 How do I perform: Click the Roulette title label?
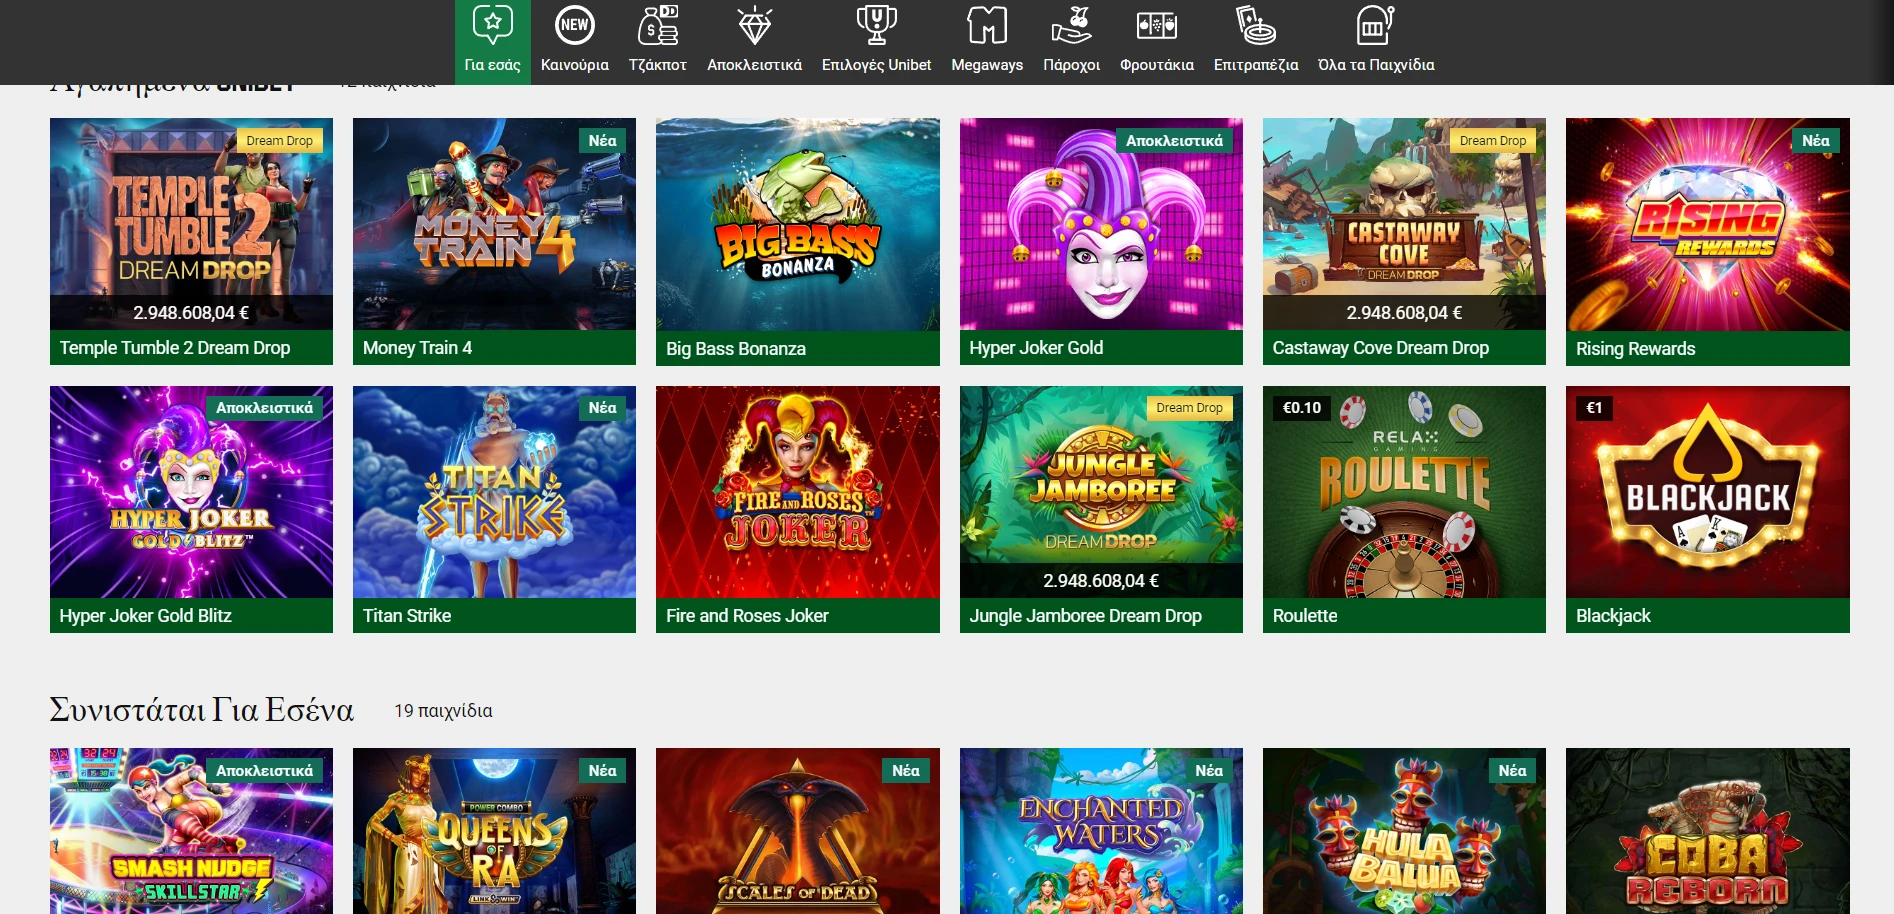click(1305, 616)
